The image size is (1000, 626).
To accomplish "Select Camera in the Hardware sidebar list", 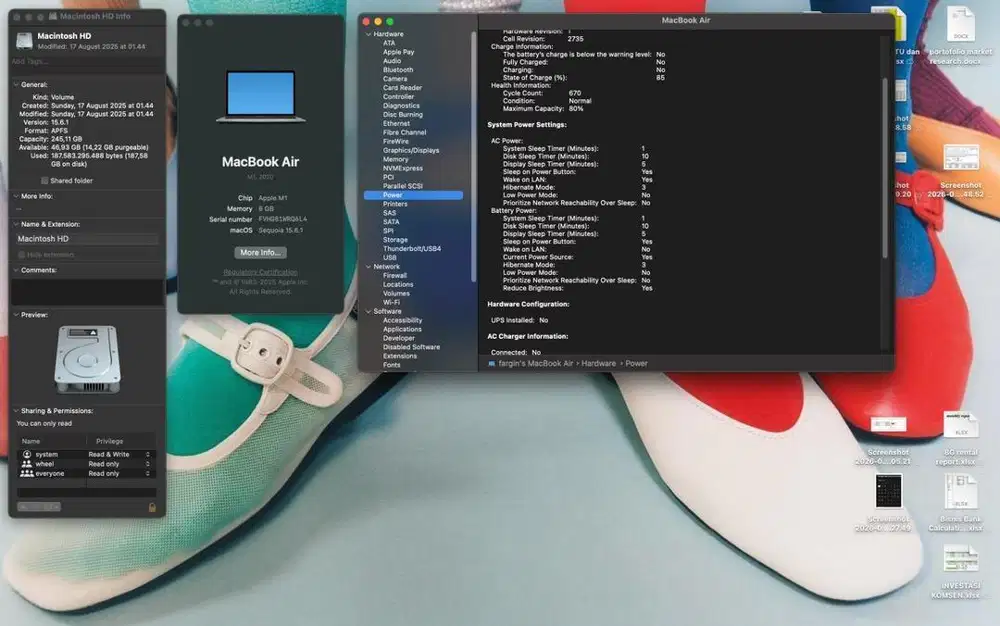I will pyautogui.click(x=395, y=78).
